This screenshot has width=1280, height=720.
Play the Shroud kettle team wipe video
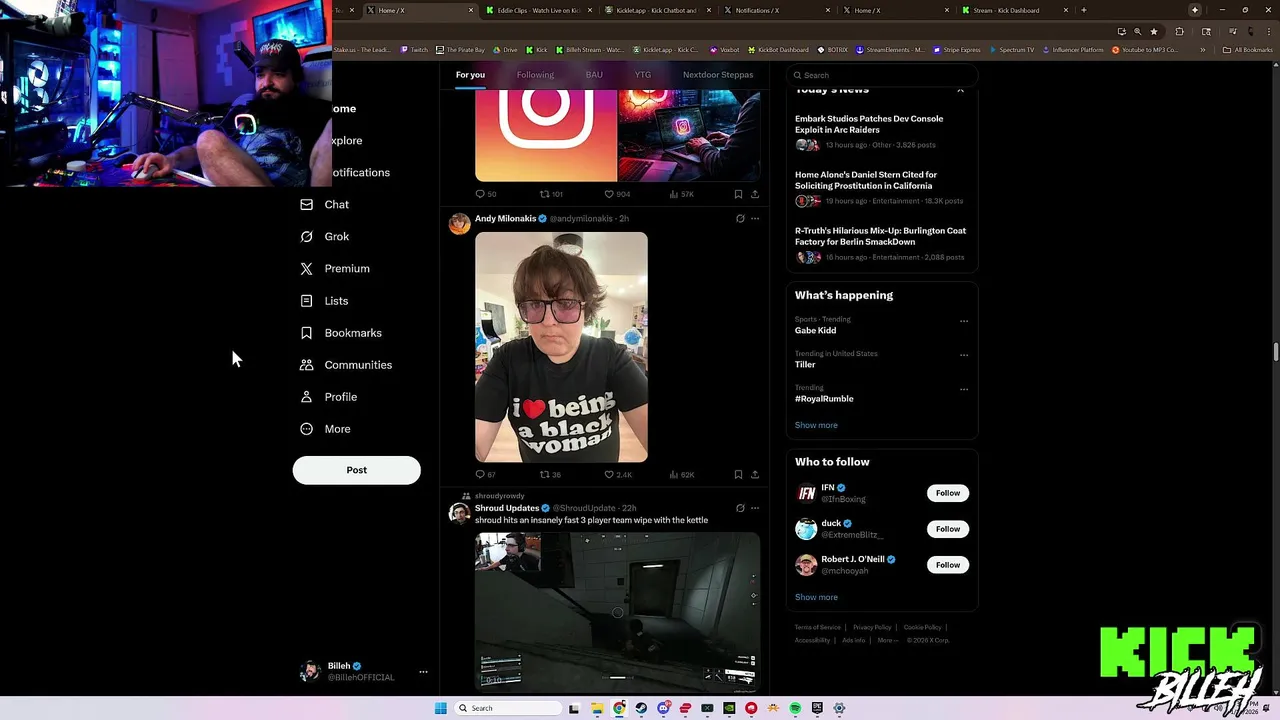617,612
